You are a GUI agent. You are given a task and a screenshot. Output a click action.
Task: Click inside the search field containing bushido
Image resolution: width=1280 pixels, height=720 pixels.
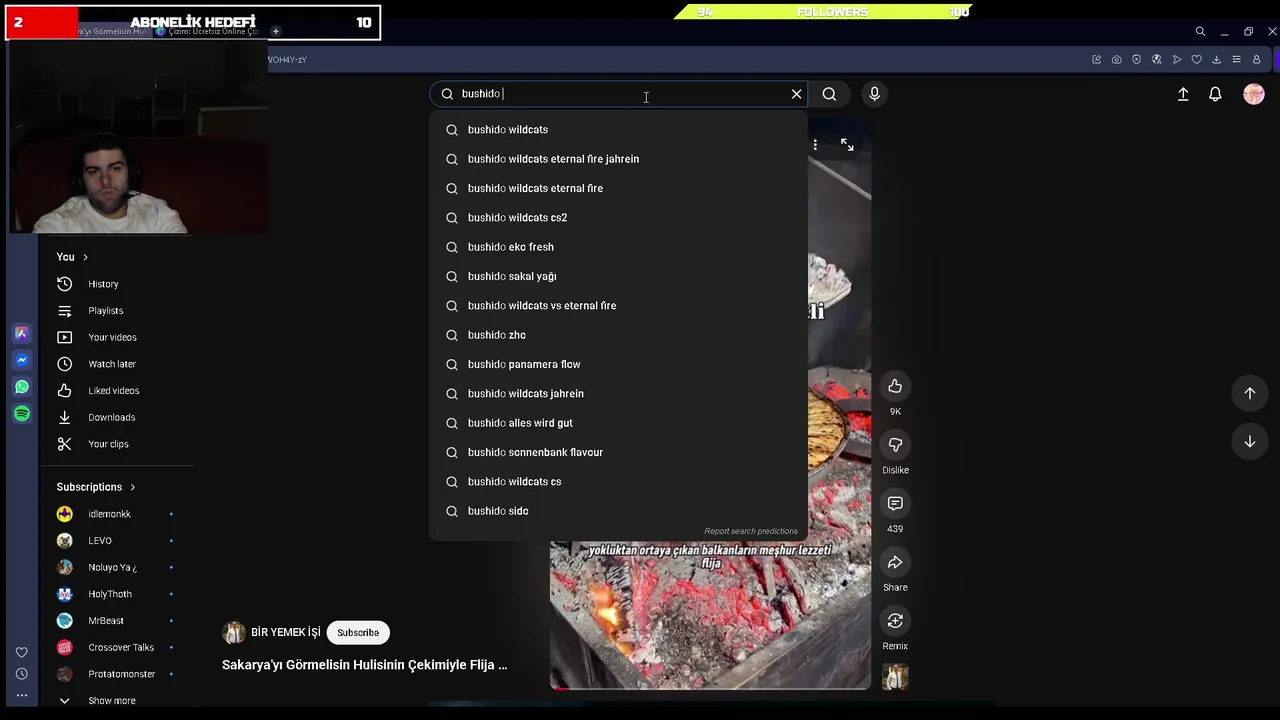[x=620, y=94]
